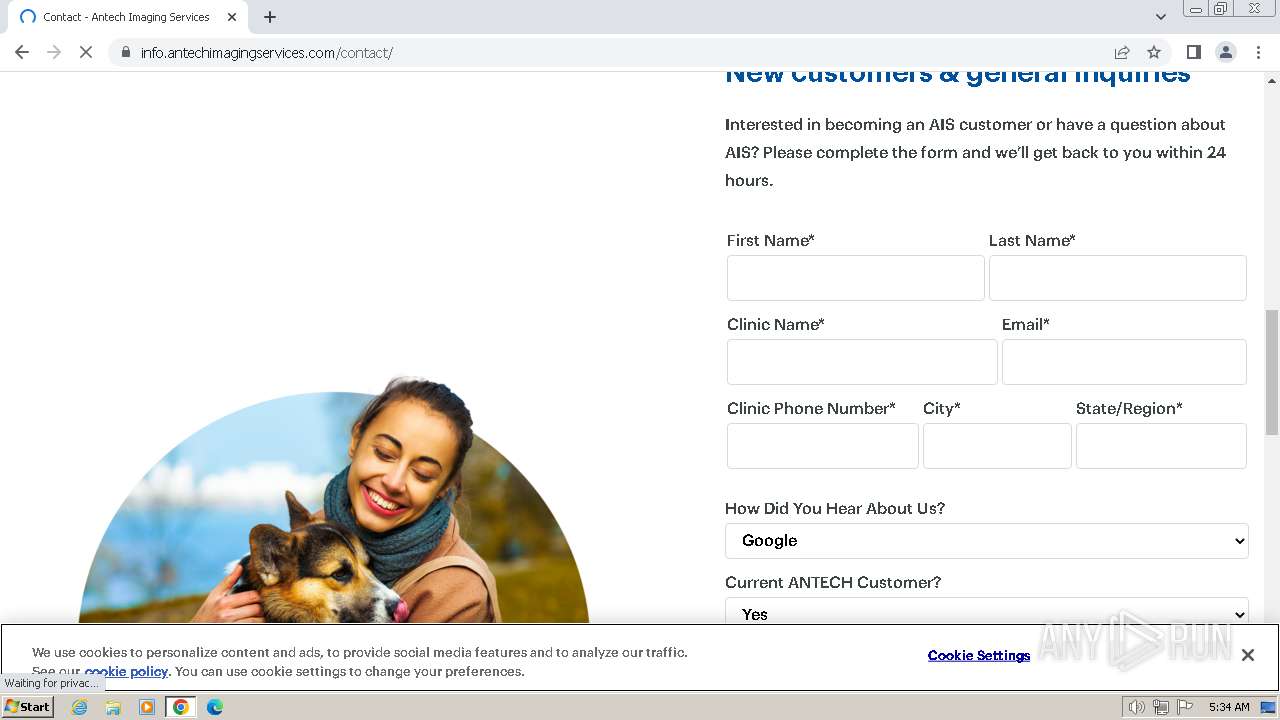Click the Clinic Name field
The image size is (1280, 720).
[x=862, y=362]
